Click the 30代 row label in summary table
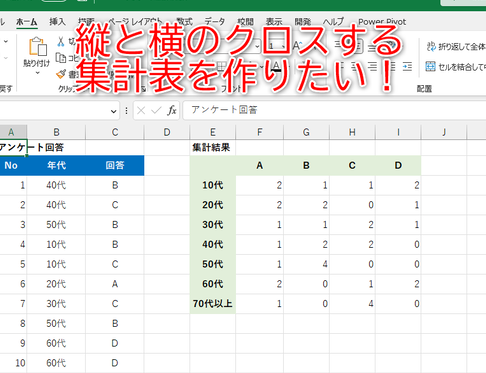This screenshot has width=486, height=373. [x=213, y=225]
